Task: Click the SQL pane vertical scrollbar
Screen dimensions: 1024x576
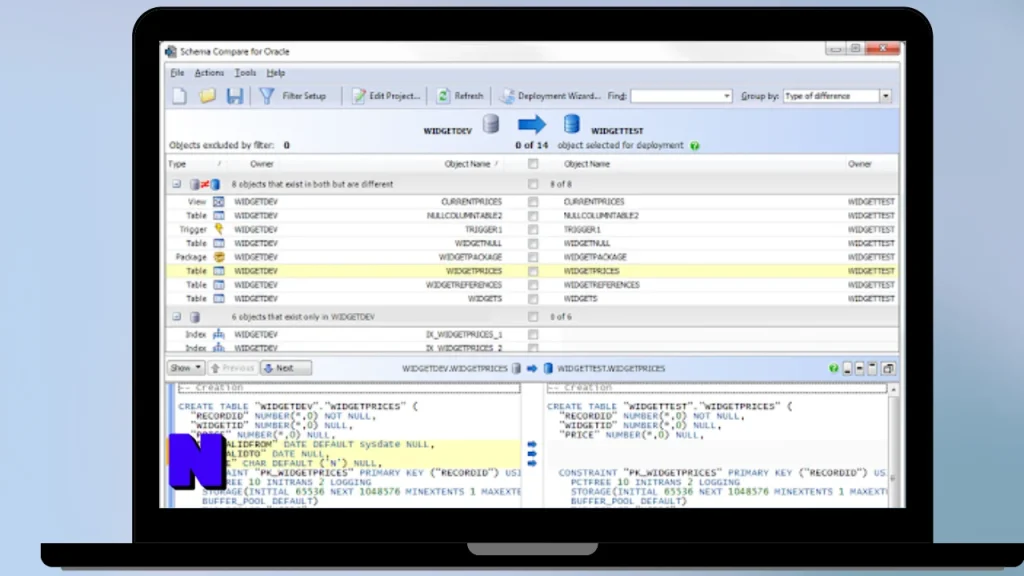Action: (x=893, y=445)
